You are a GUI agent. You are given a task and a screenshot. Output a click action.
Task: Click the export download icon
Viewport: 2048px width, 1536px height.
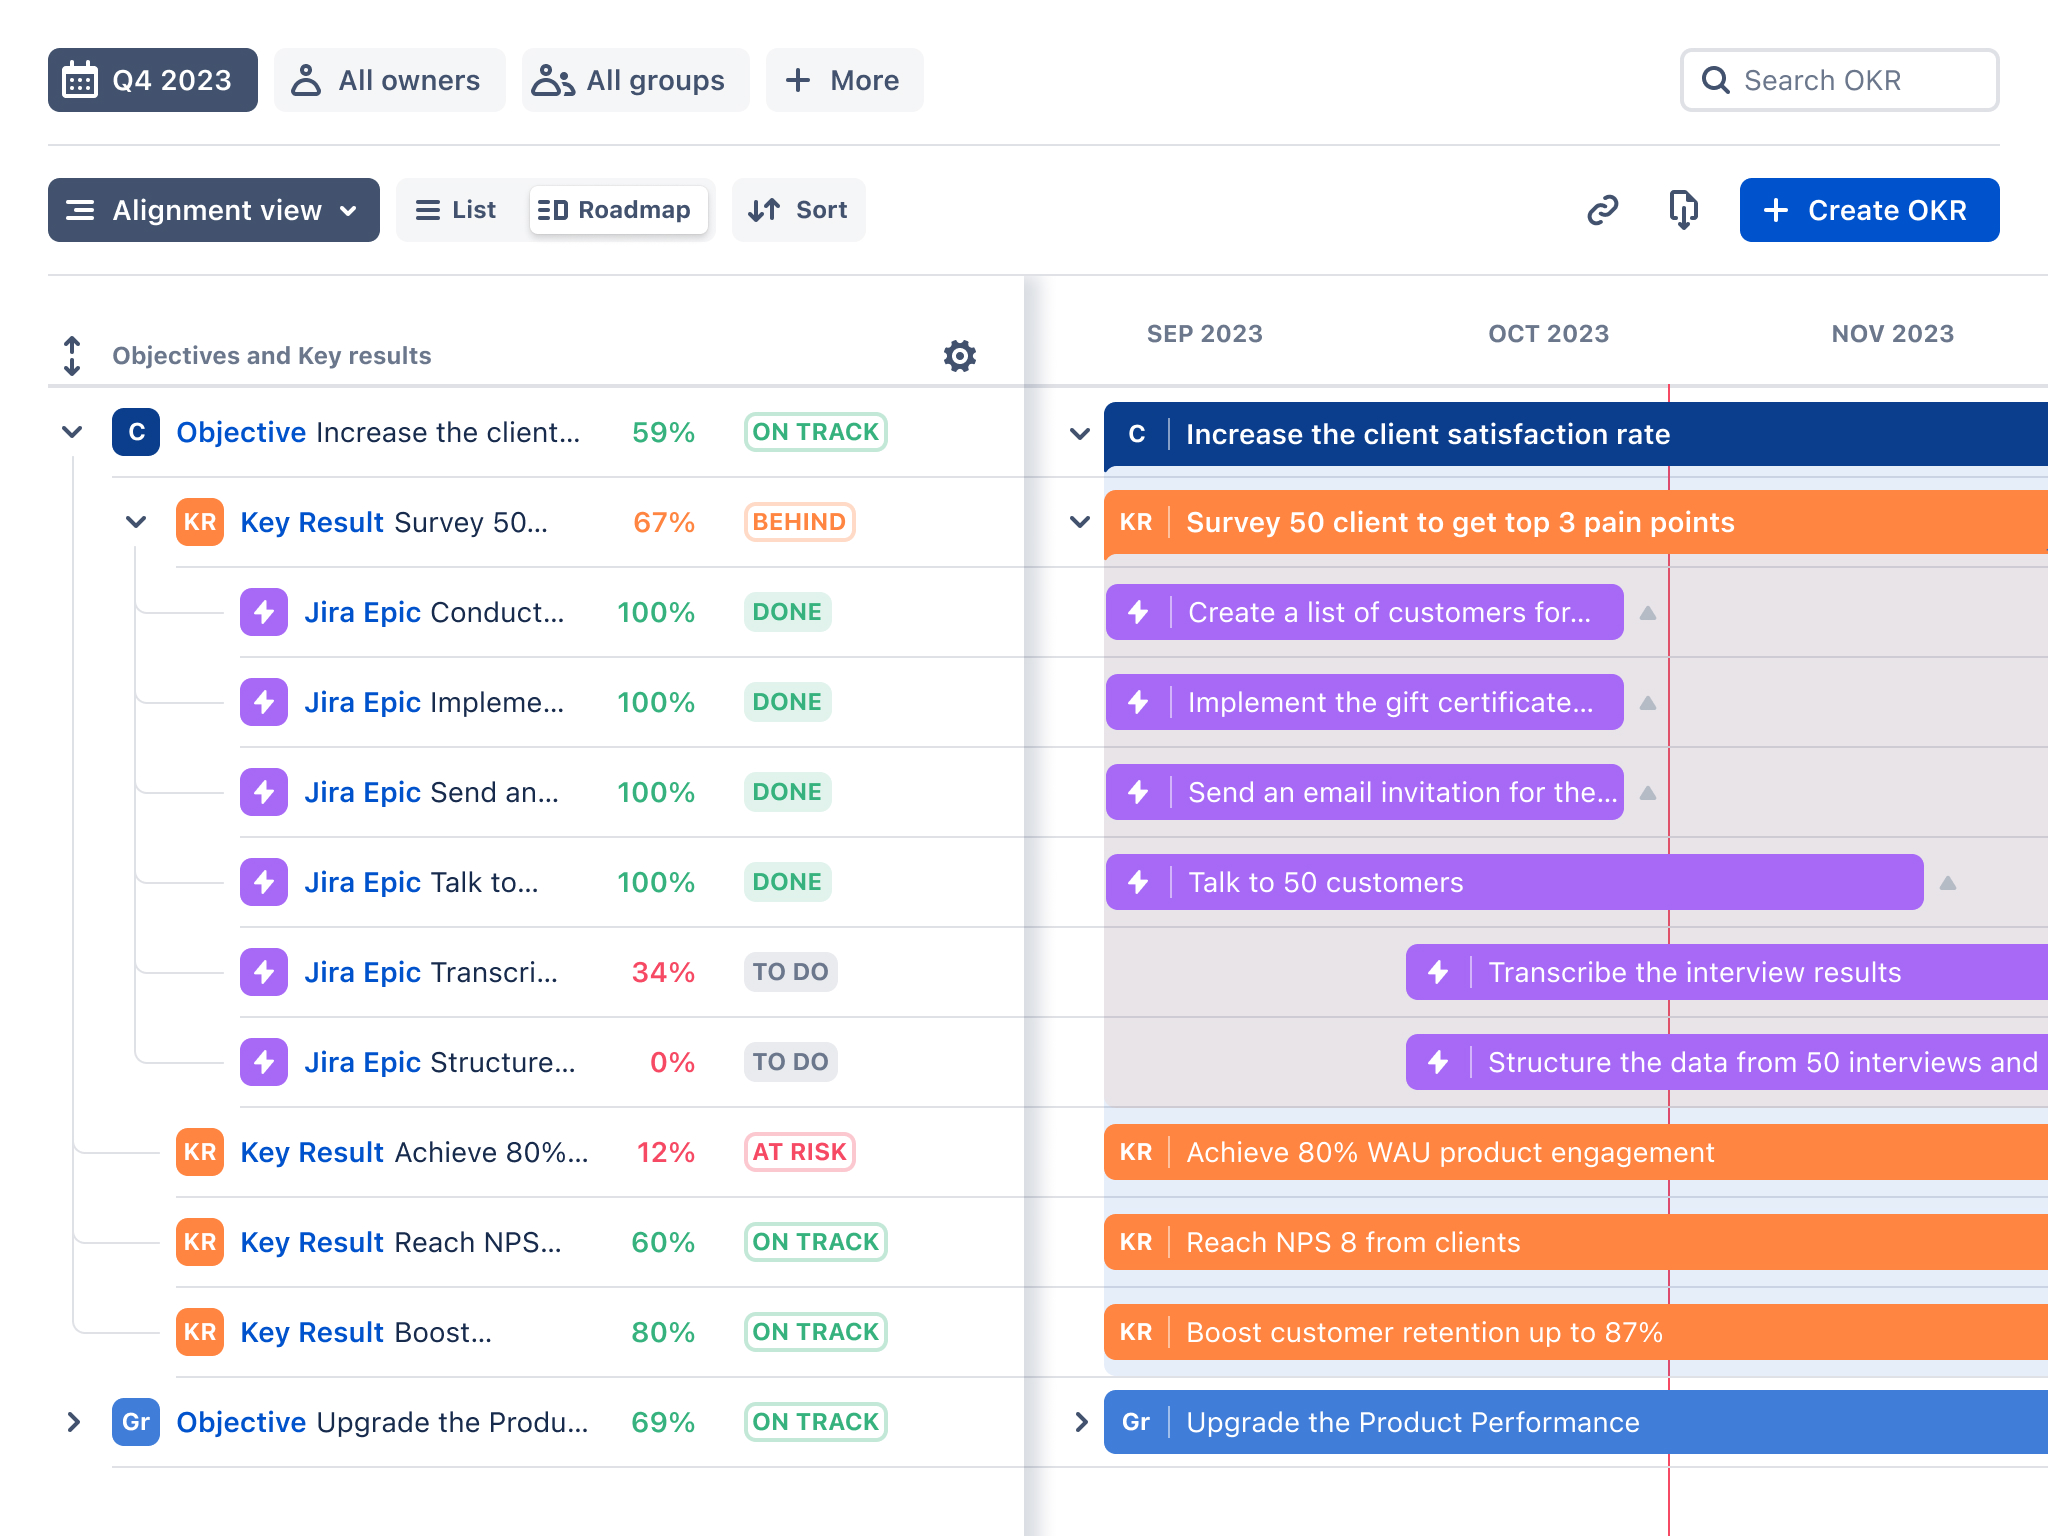(x=1683, y=210)
